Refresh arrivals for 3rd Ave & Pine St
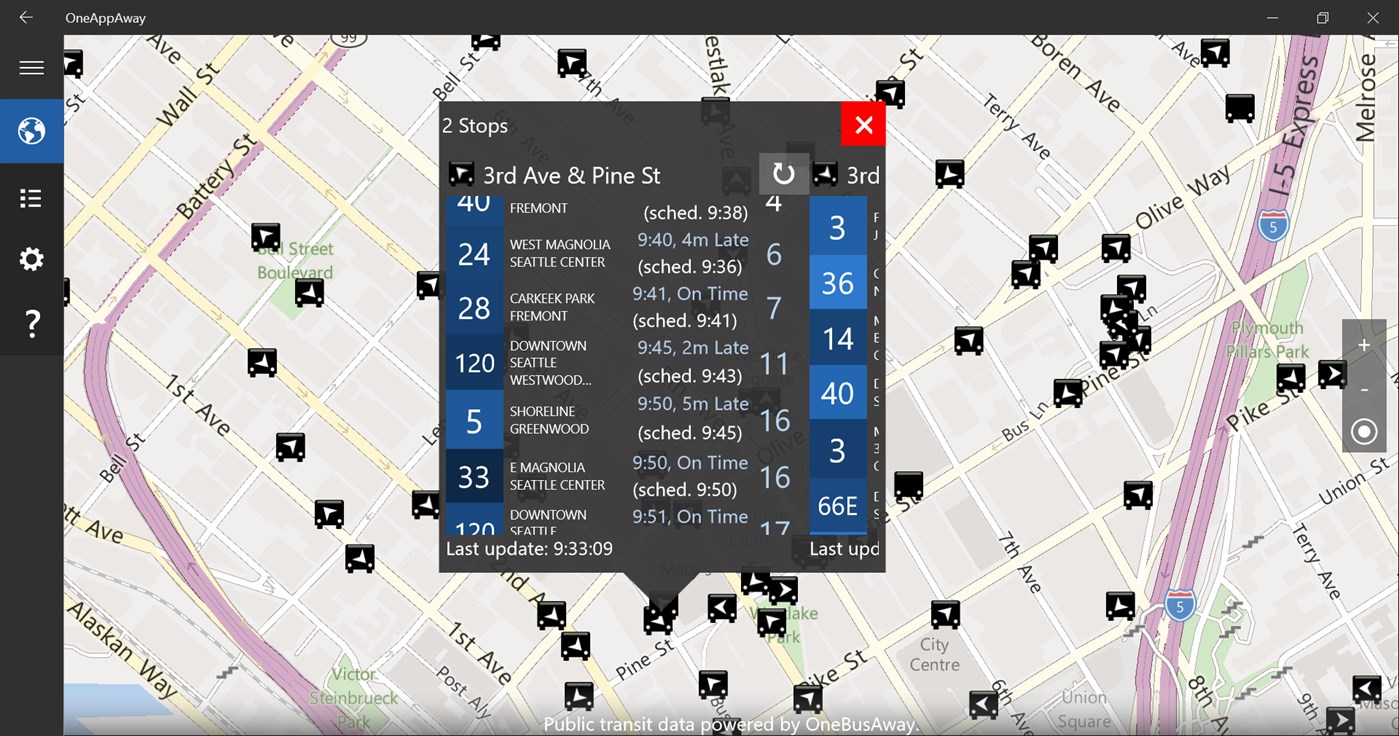Viewport: 1399px width, 736px height. point(784,174)
